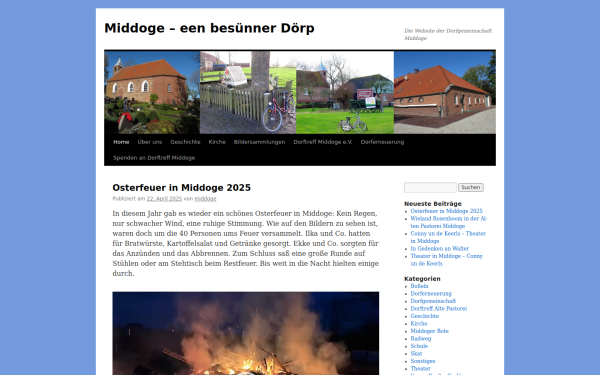Open recent post Wieland Rosenboom in der Alten Pastorei
This screenshot has width=600, height=375.
coord(449,222)
